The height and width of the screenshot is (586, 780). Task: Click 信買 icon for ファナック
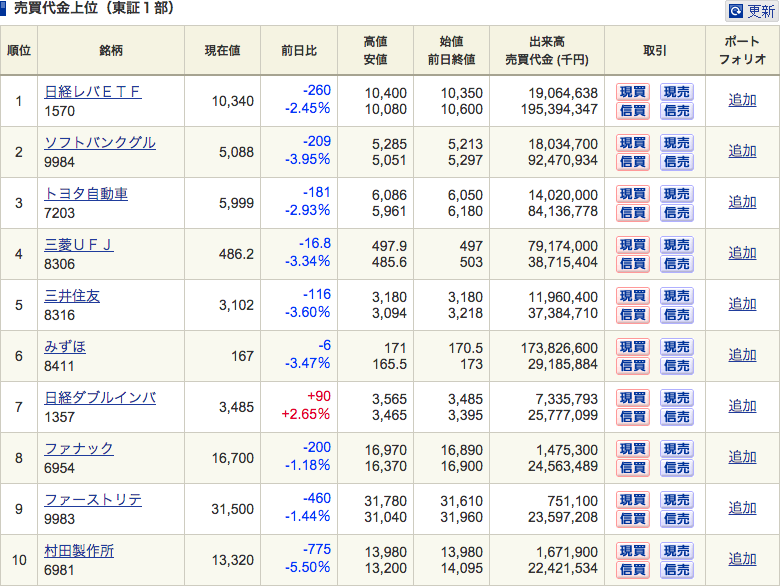point(632,468)
